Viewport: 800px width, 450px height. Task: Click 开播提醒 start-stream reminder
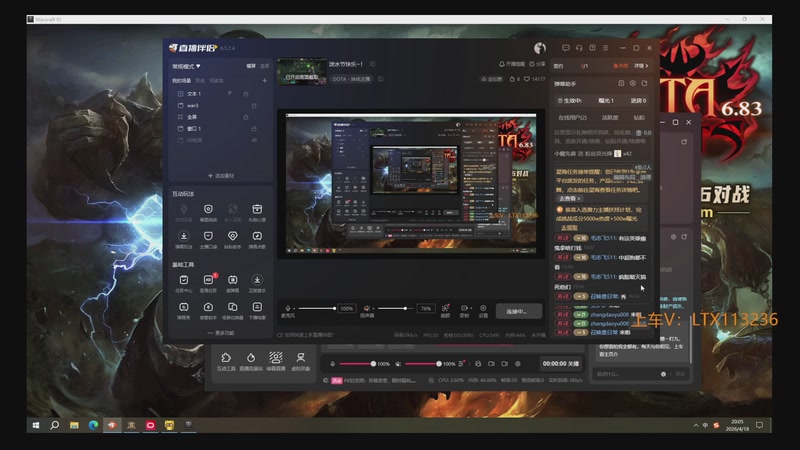pos(511,64)
